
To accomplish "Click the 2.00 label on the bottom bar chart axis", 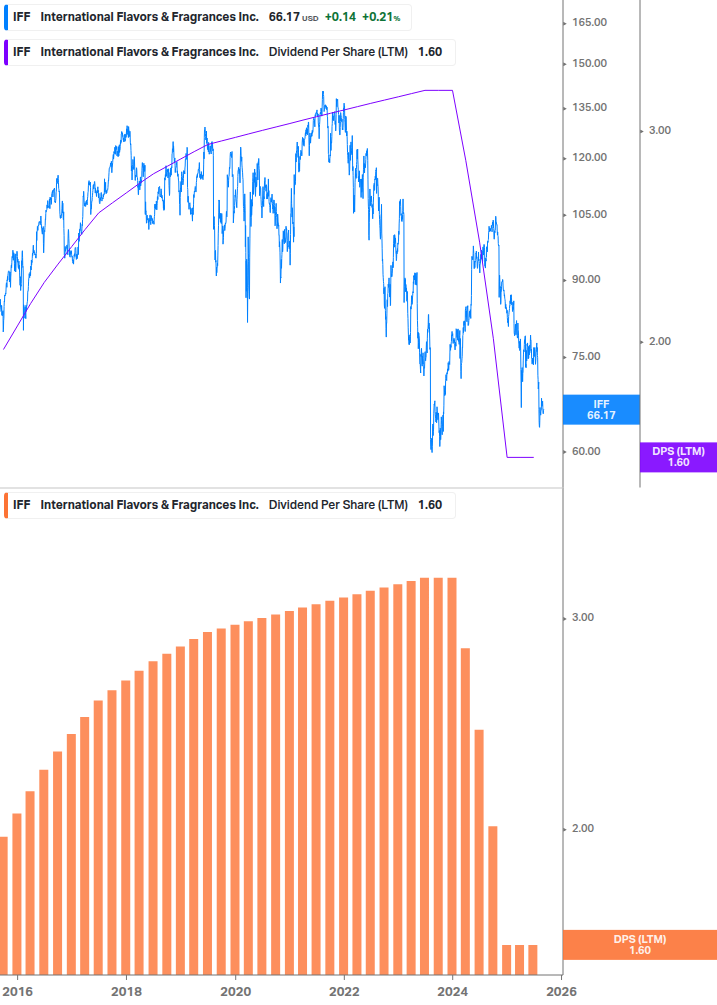I will pyautogui.click(x=583, y=829).
